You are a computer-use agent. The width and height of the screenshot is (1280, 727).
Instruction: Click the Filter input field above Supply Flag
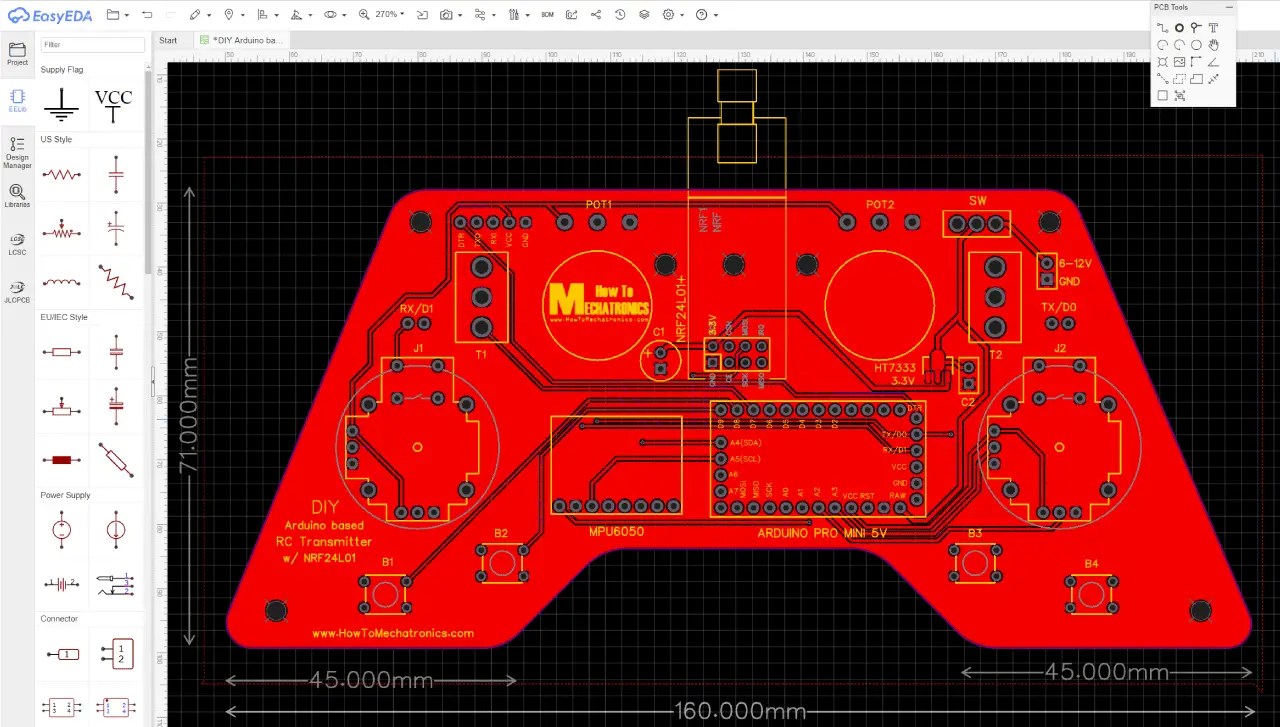click(x=92, y=44)
